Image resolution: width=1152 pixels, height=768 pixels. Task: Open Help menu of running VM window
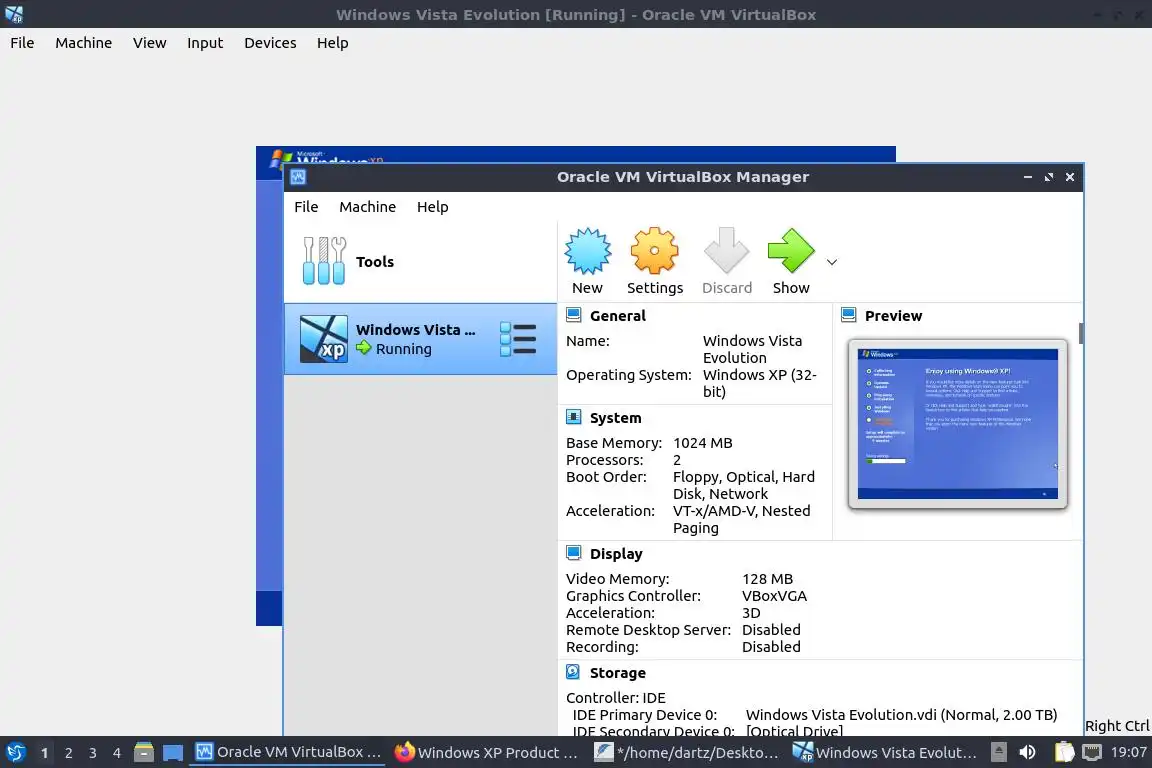[332, 43]
